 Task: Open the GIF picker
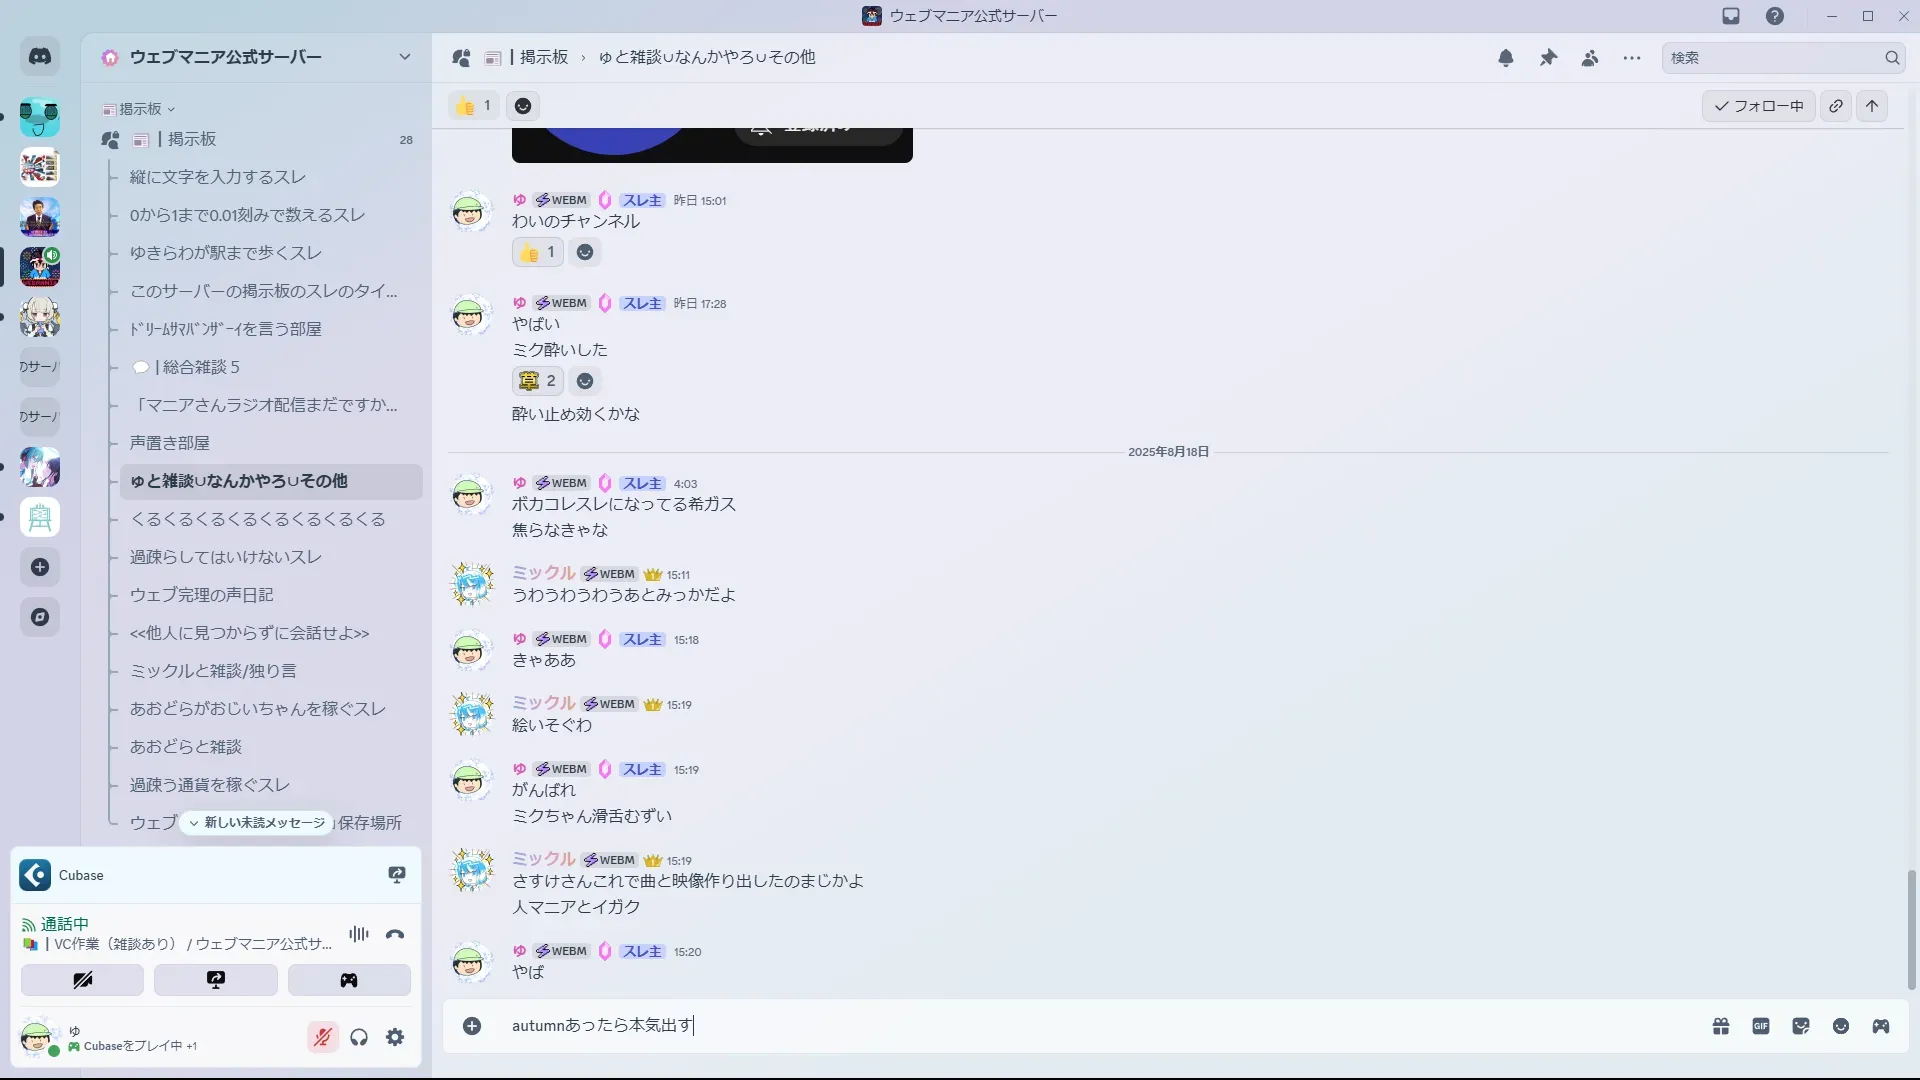tap(1761, 1026)
